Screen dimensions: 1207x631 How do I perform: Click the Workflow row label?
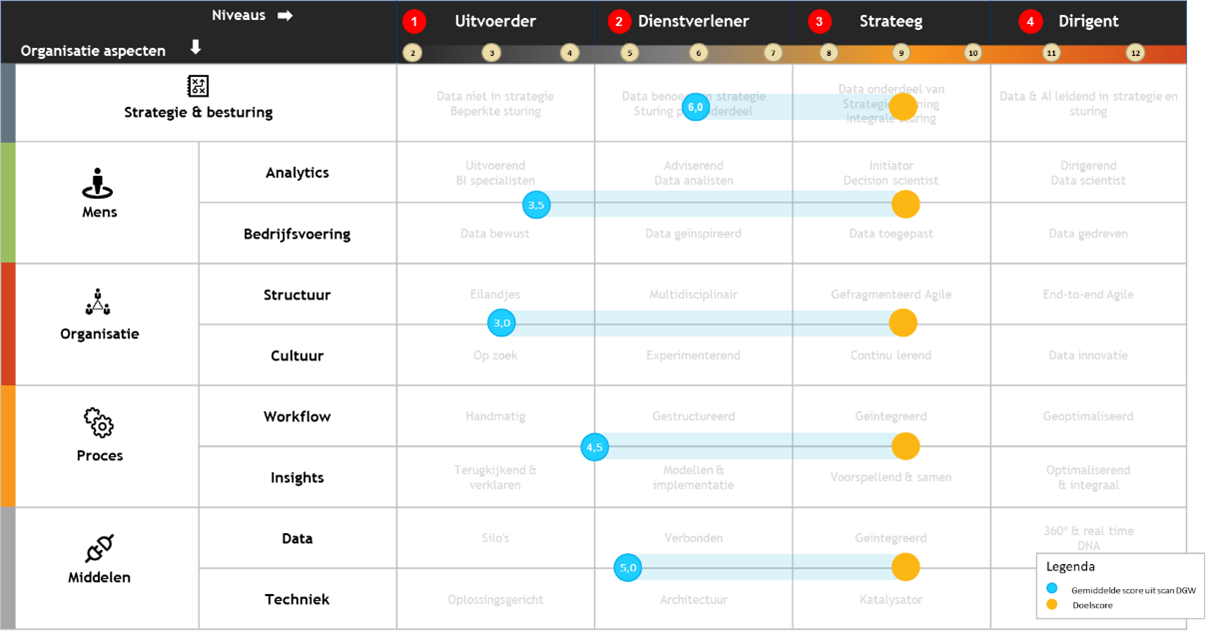tap(297, 416)
